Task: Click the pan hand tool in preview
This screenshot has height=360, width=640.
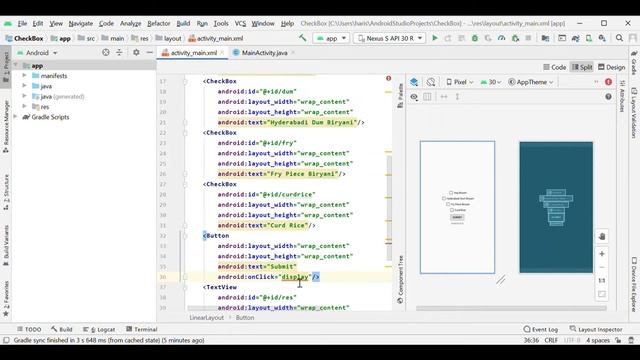Action: (x=602, y=236)
